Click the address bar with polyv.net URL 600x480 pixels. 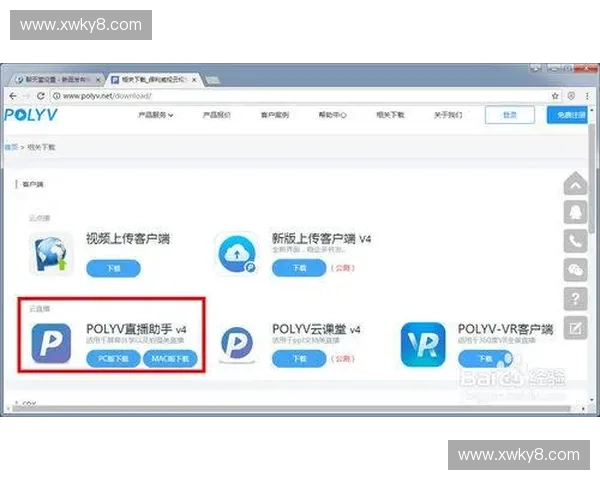[x=298, y=96]
